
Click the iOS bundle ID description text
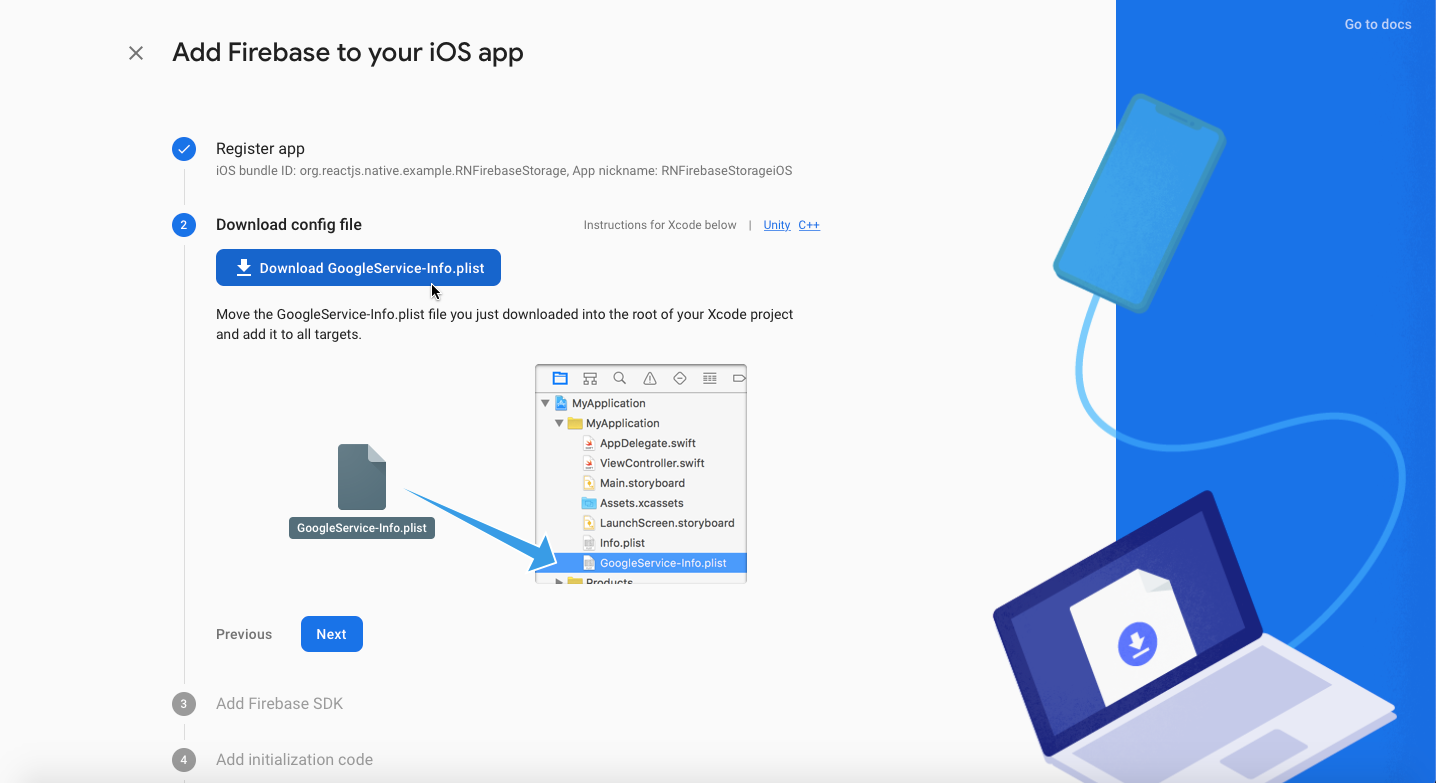(x=504, y=171)
